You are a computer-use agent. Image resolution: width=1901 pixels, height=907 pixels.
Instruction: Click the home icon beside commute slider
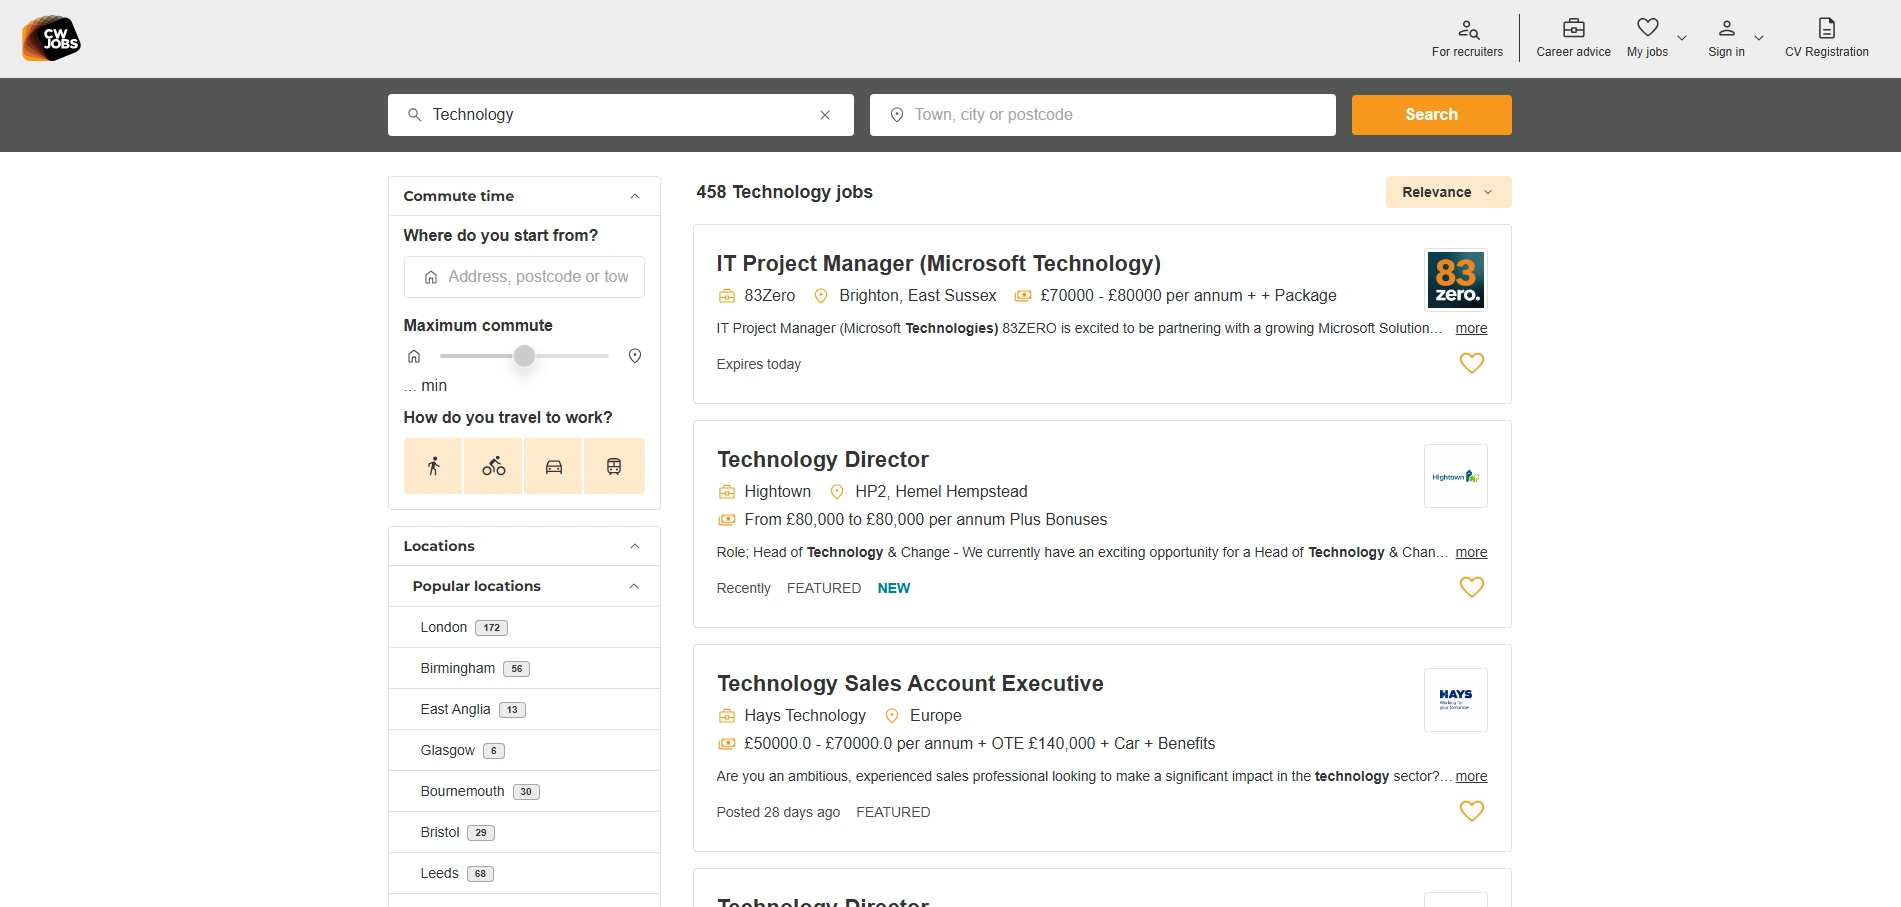click(x=414, y=356)
